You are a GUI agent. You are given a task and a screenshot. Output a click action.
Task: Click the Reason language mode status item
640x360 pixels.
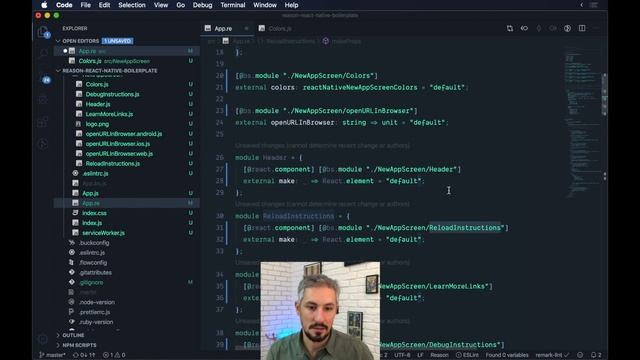439,355
